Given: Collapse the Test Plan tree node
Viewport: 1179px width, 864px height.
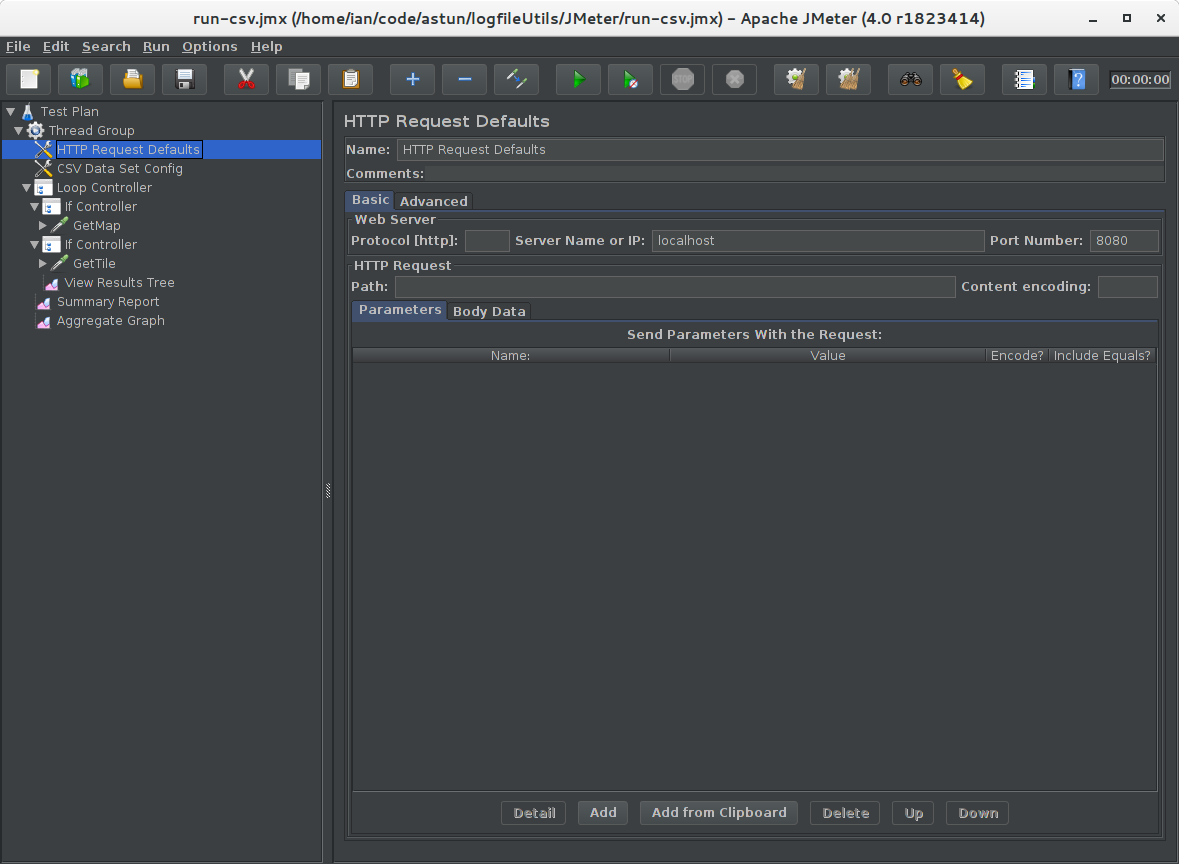Looking at the screenshot, I should pos(11,111).
